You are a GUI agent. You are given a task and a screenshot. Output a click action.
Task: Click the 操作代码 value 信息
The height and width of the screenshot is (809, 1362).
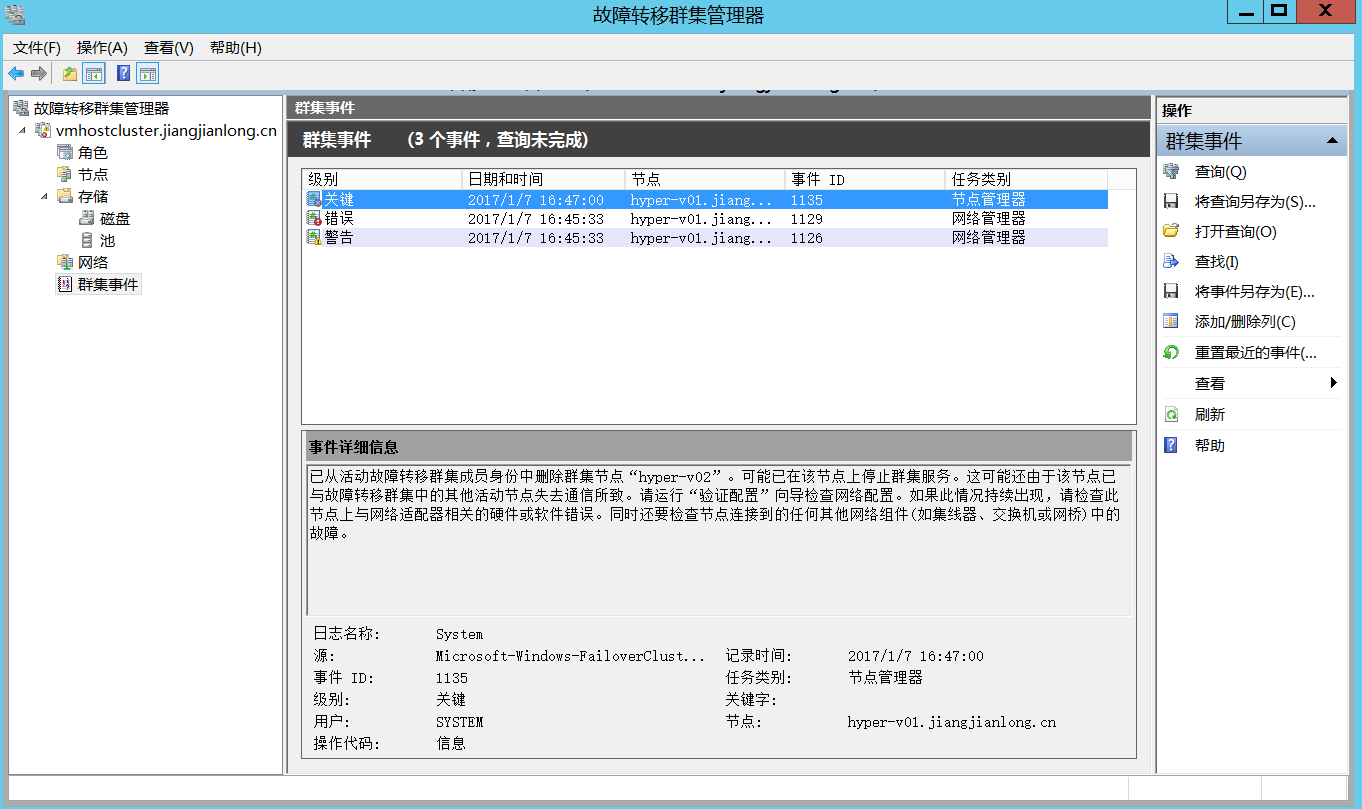tap(451, 744)
